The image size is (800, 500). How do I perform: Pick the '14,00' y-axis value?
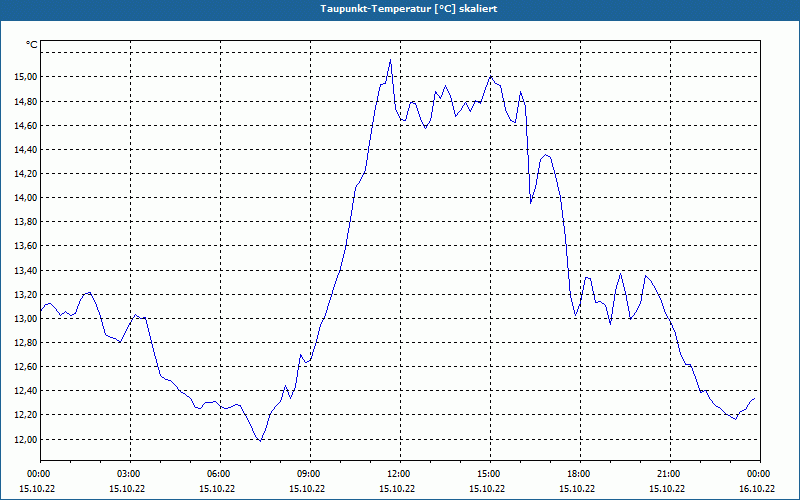coord(28,198)
